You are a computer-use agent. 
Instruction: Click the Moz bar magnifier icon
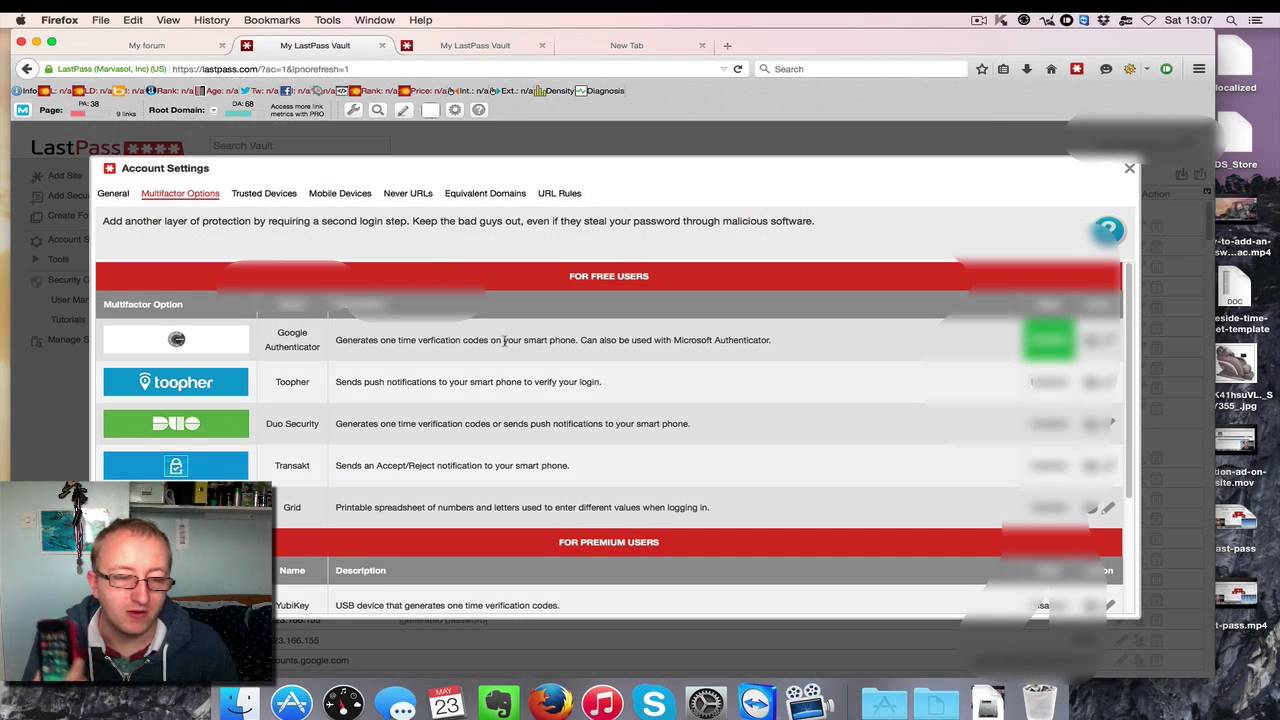pos(378,110)
